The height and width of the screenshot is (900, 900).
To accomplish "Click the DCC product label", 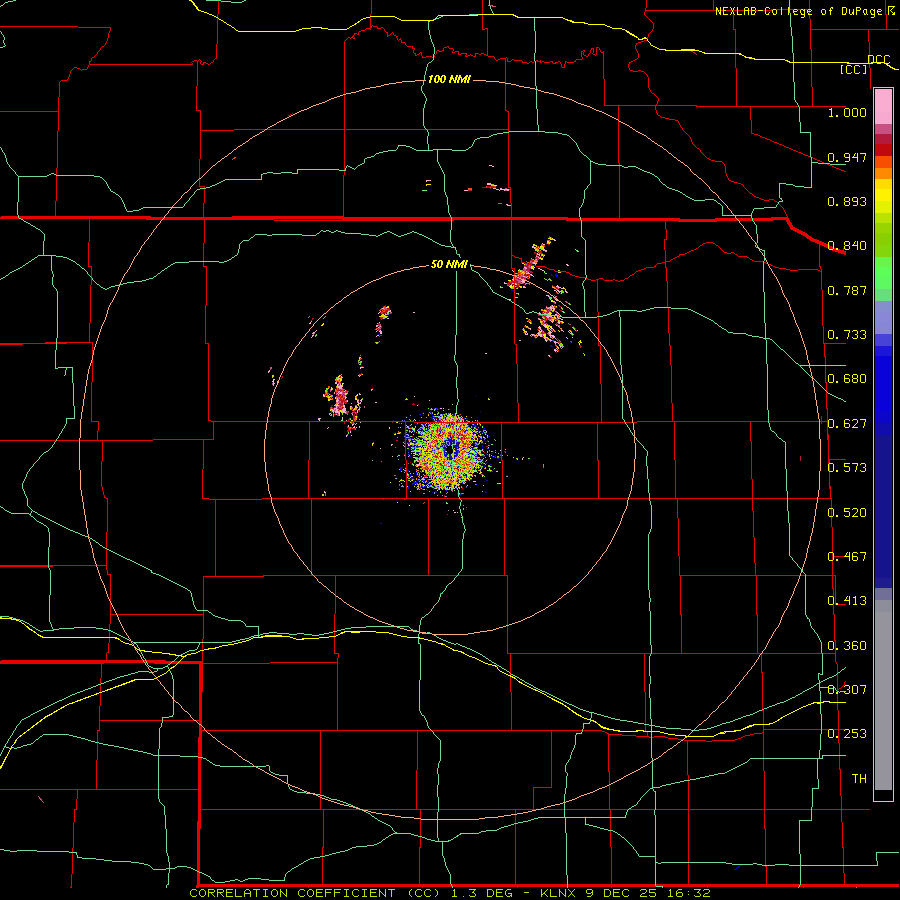I will 878,59.
